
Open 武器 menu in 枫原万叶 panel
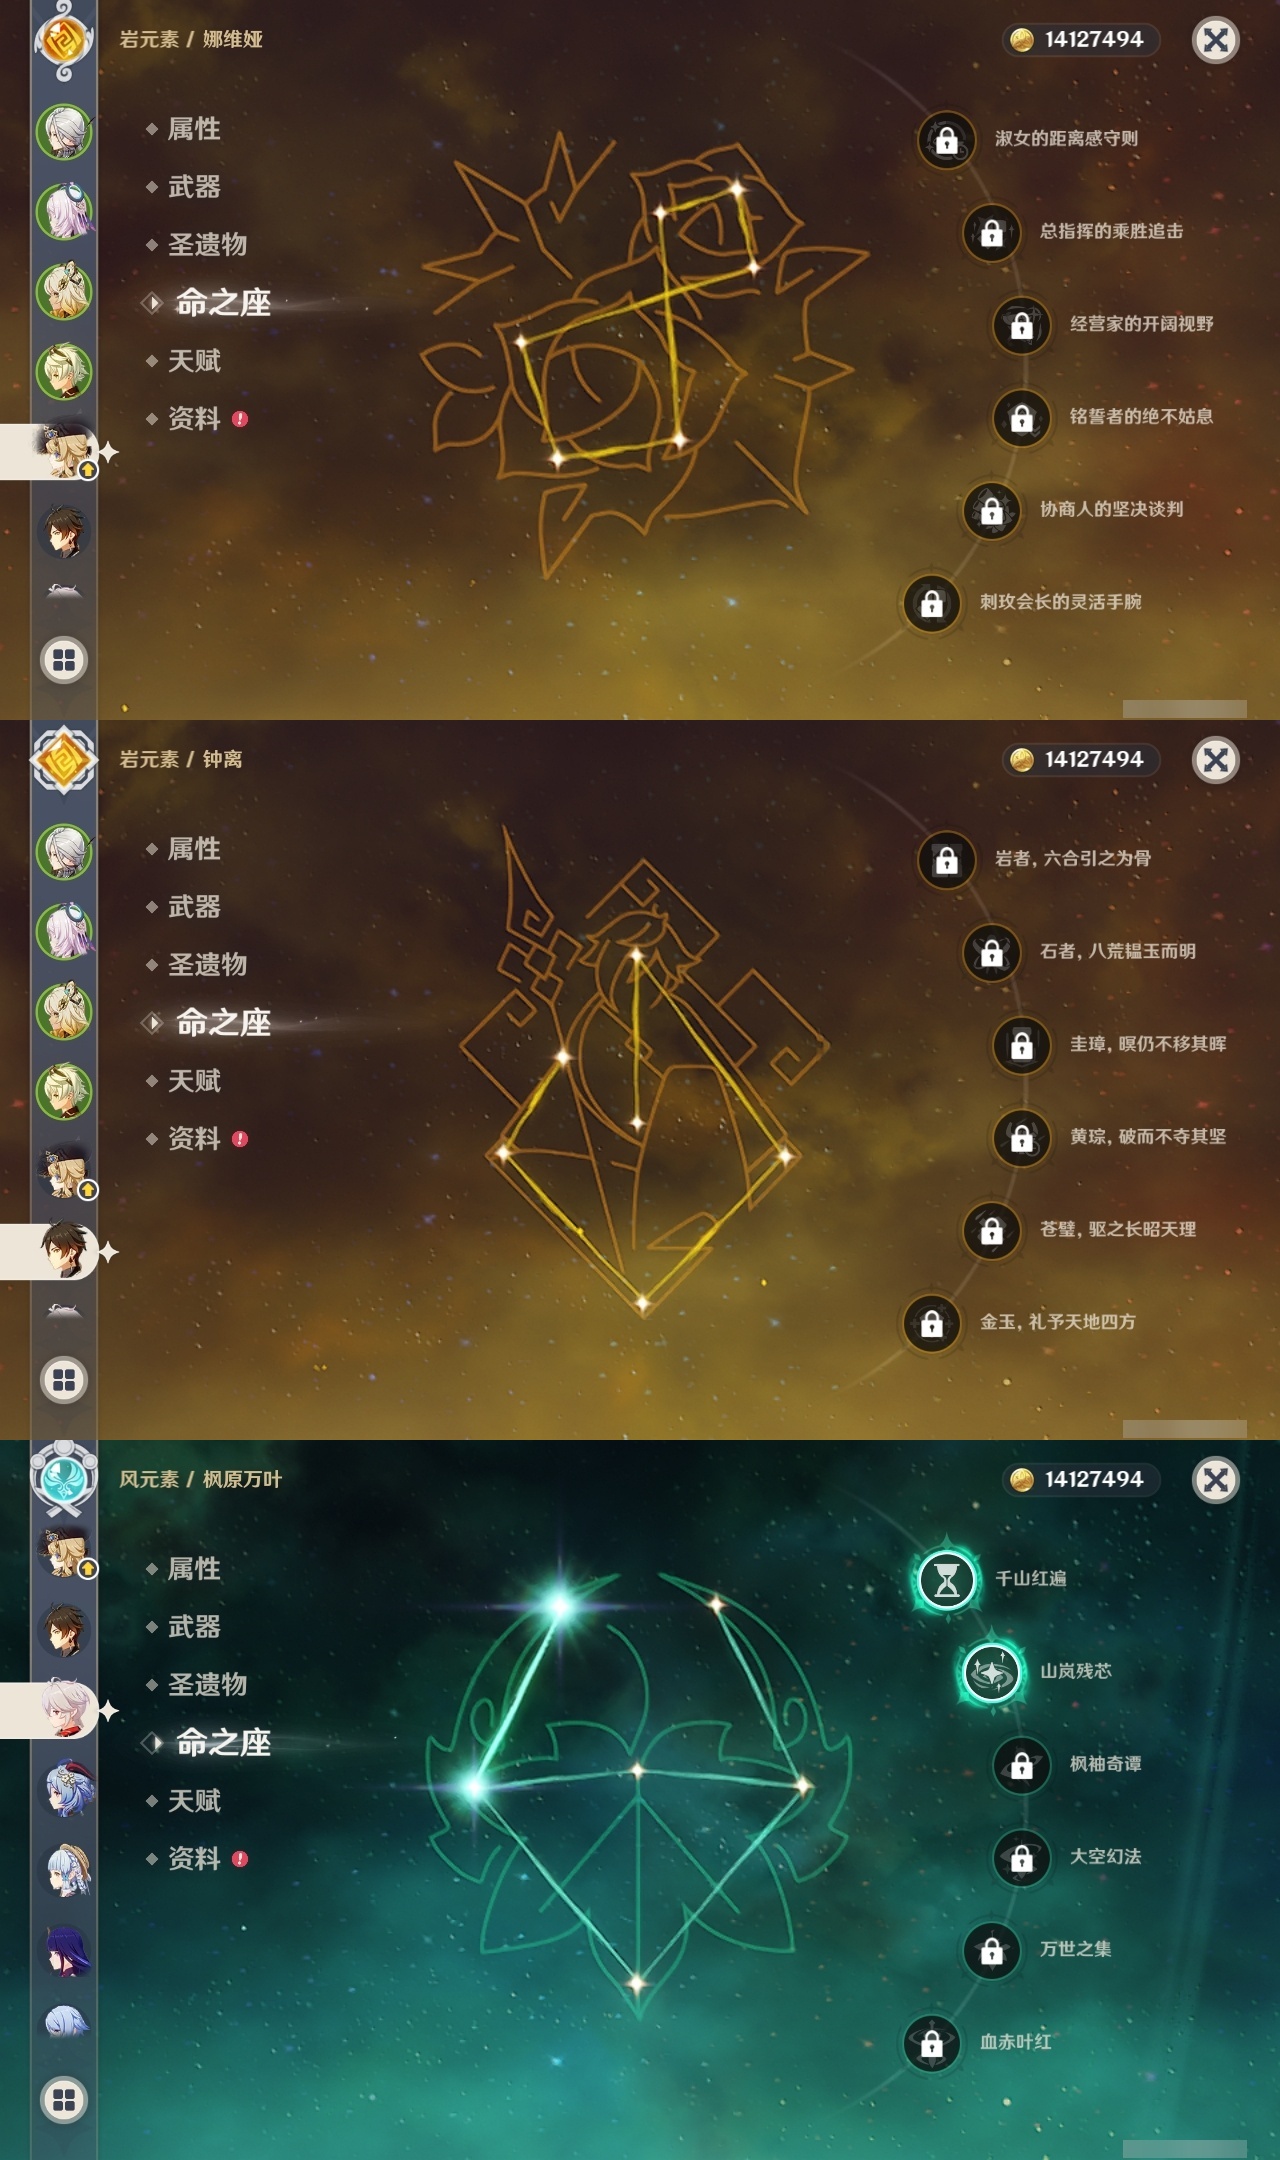(194, 1627)
